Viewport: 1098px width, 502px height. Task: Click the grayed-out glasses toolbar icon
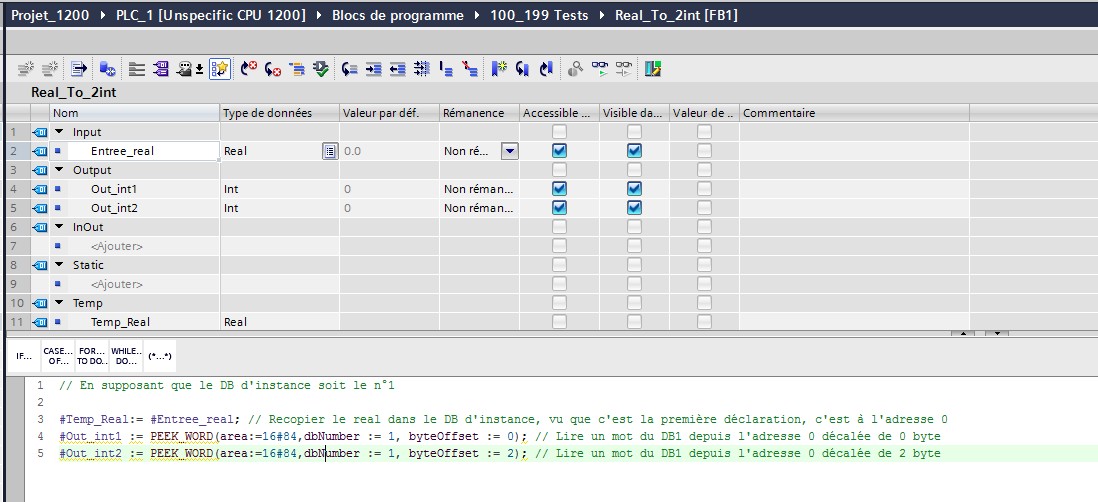(x=623, y=69)
